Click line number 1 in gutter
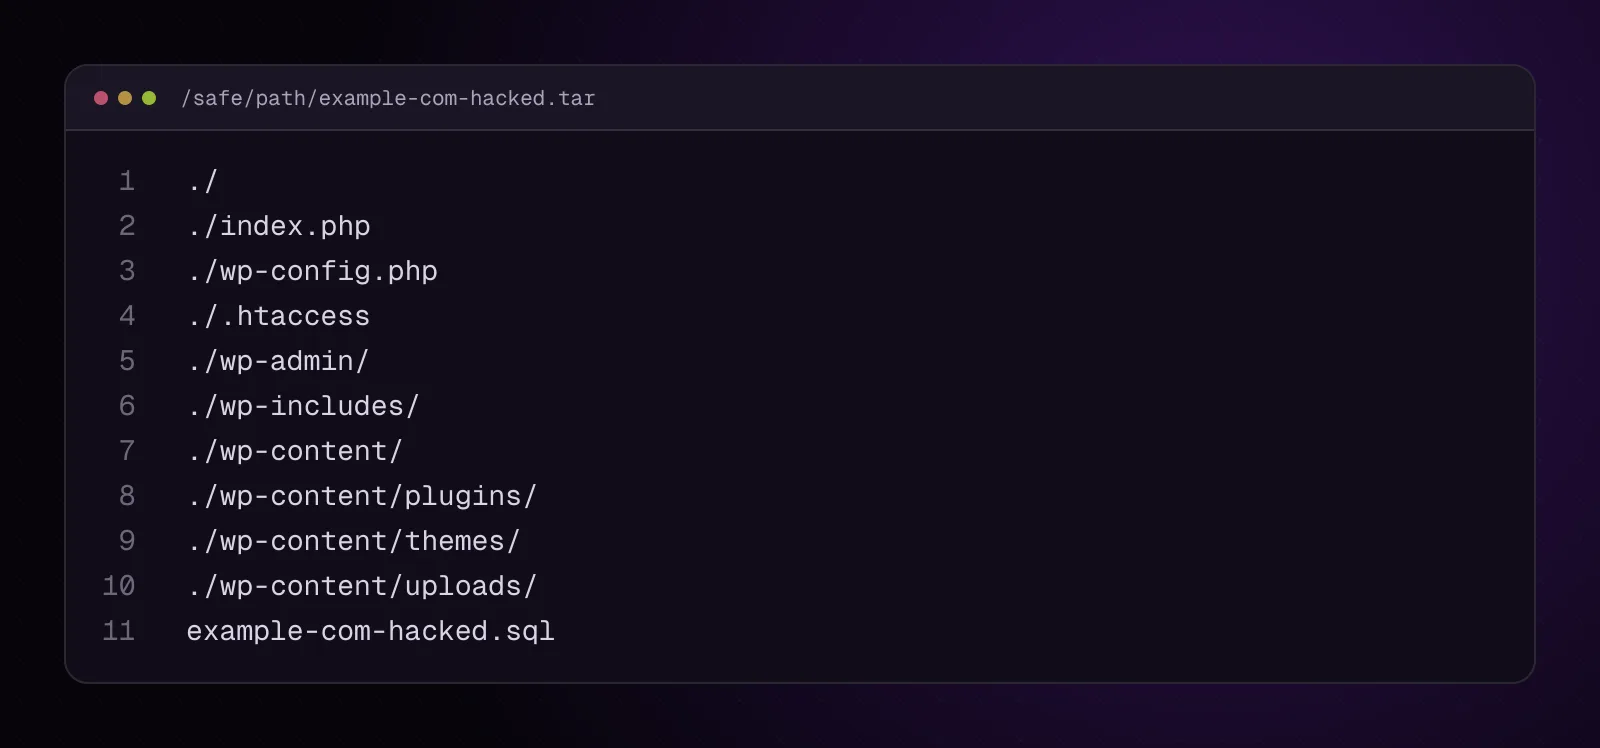1600x748 pixels. 127,181
